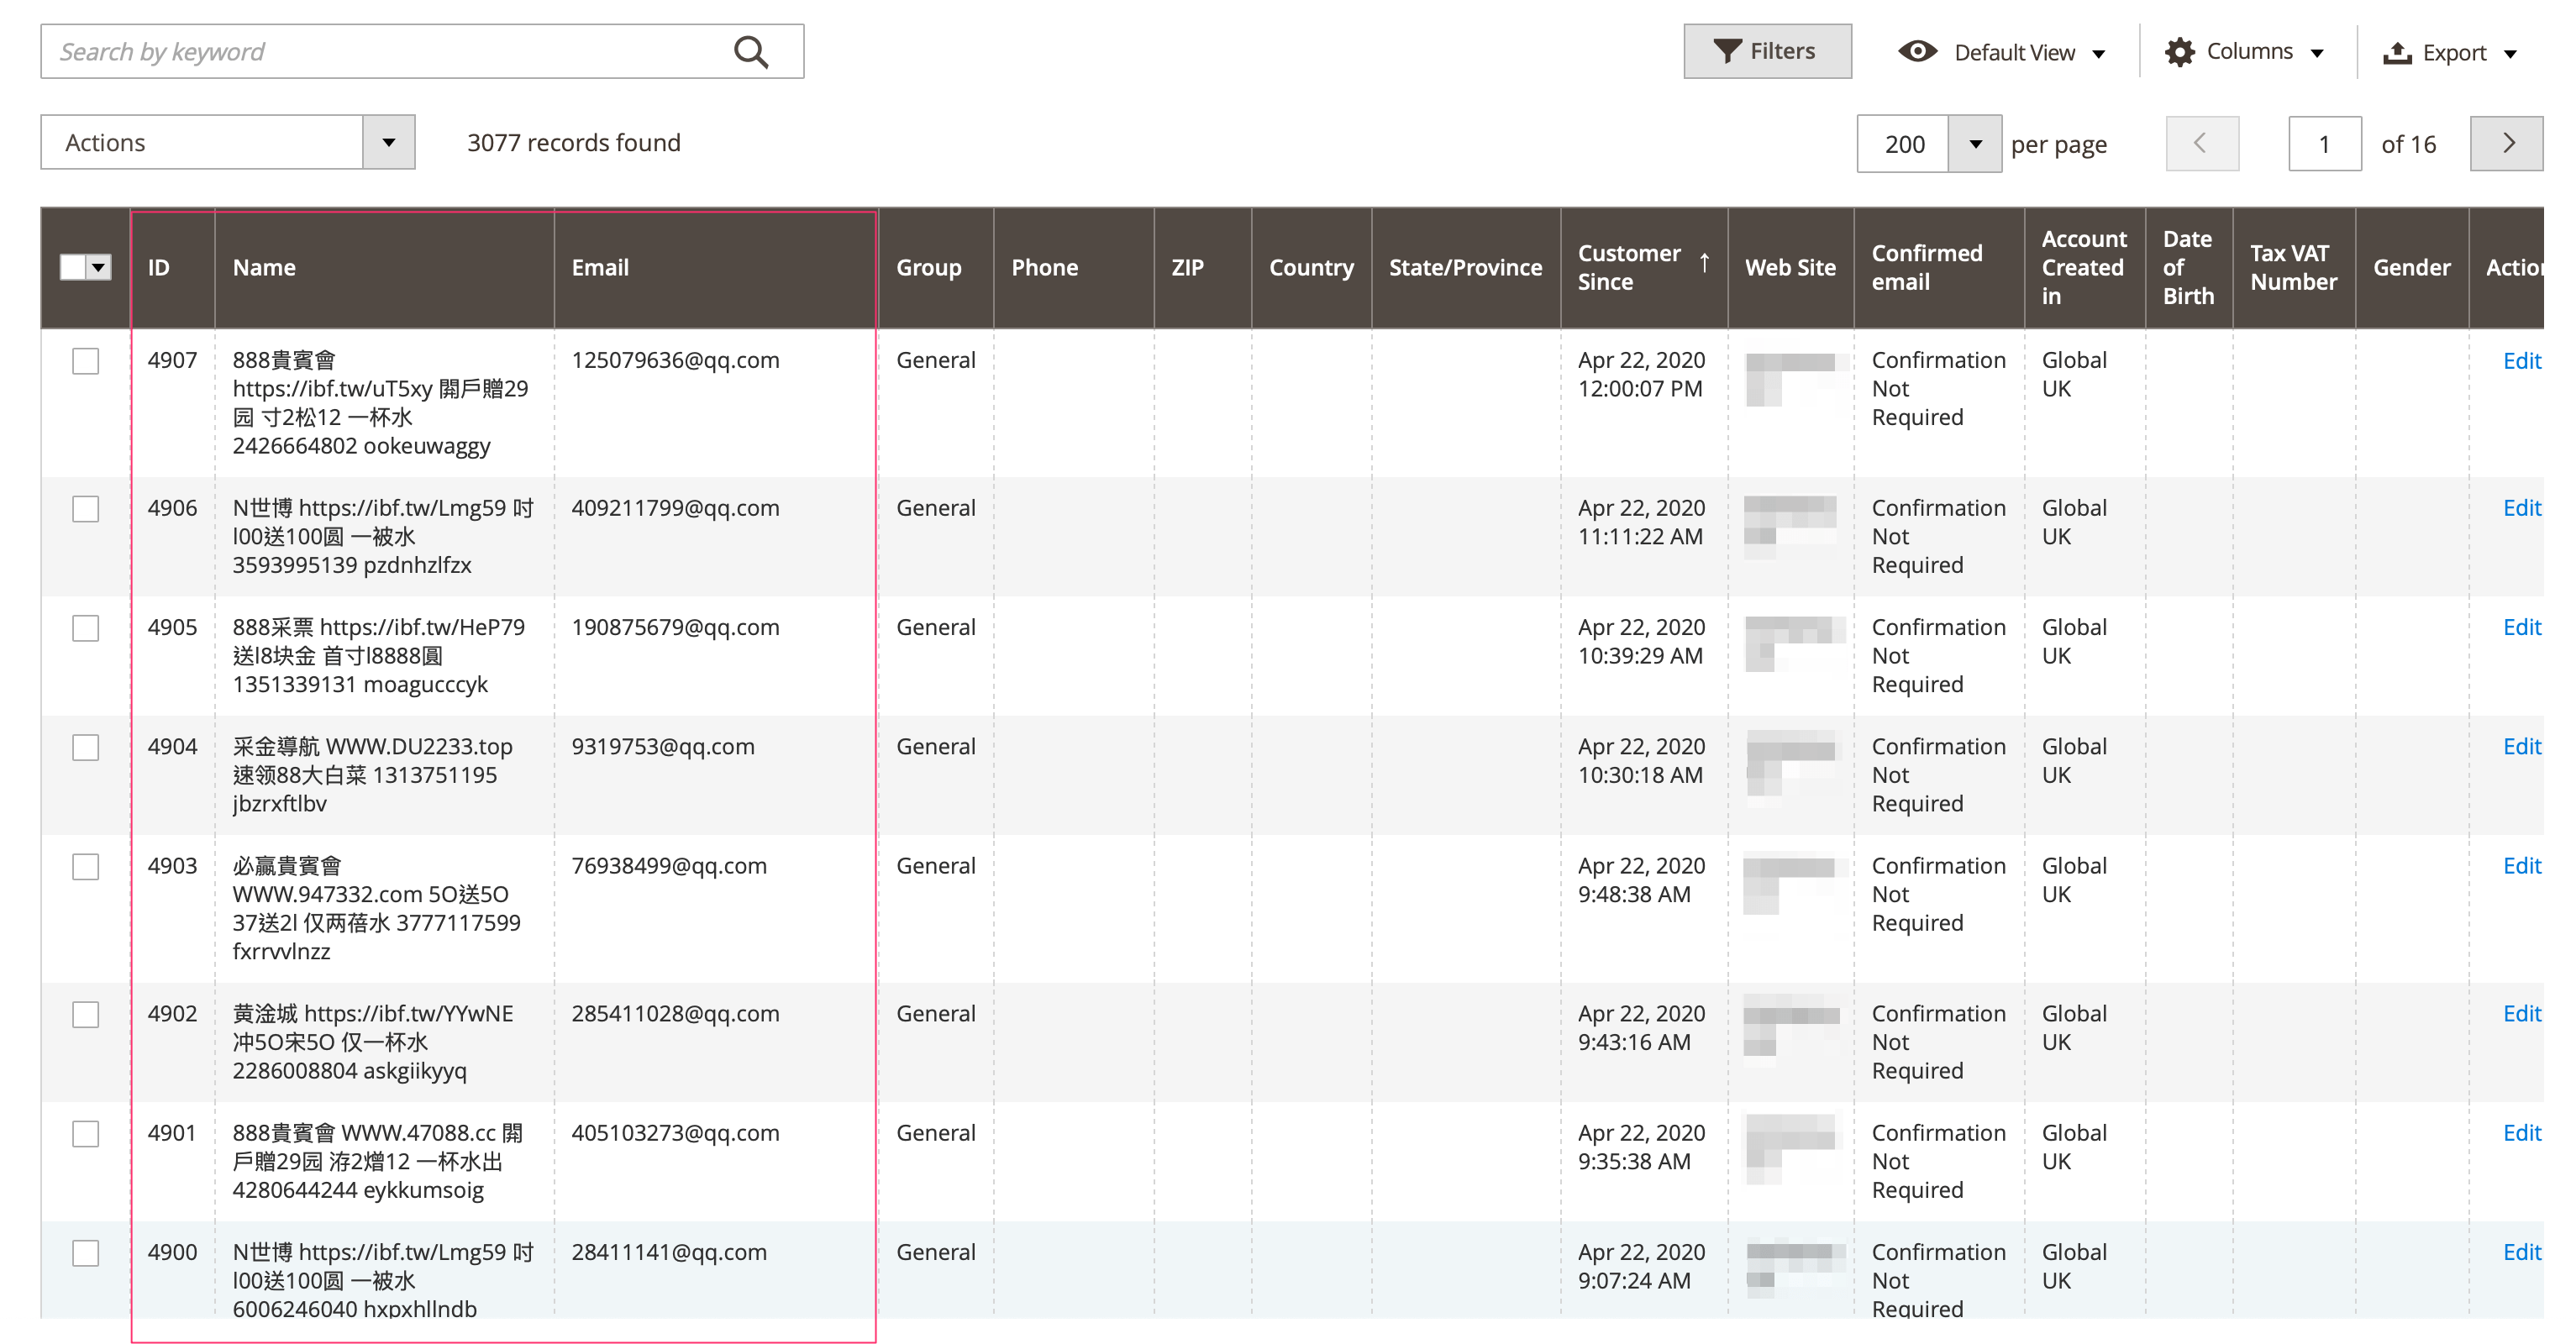Click Edit link for customer 4902
This screenshot has height=1344, width=2576.
2520,1014
